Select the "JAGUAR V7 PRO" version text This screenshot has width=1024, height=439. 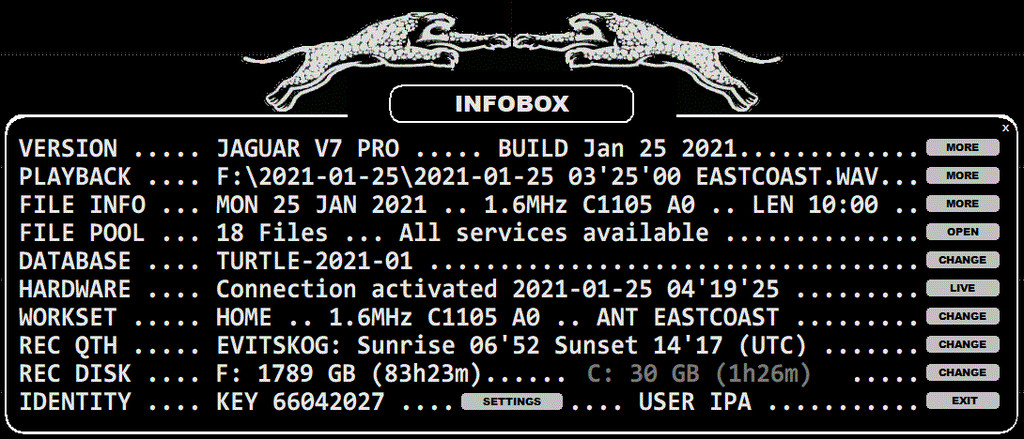[308, 150]
